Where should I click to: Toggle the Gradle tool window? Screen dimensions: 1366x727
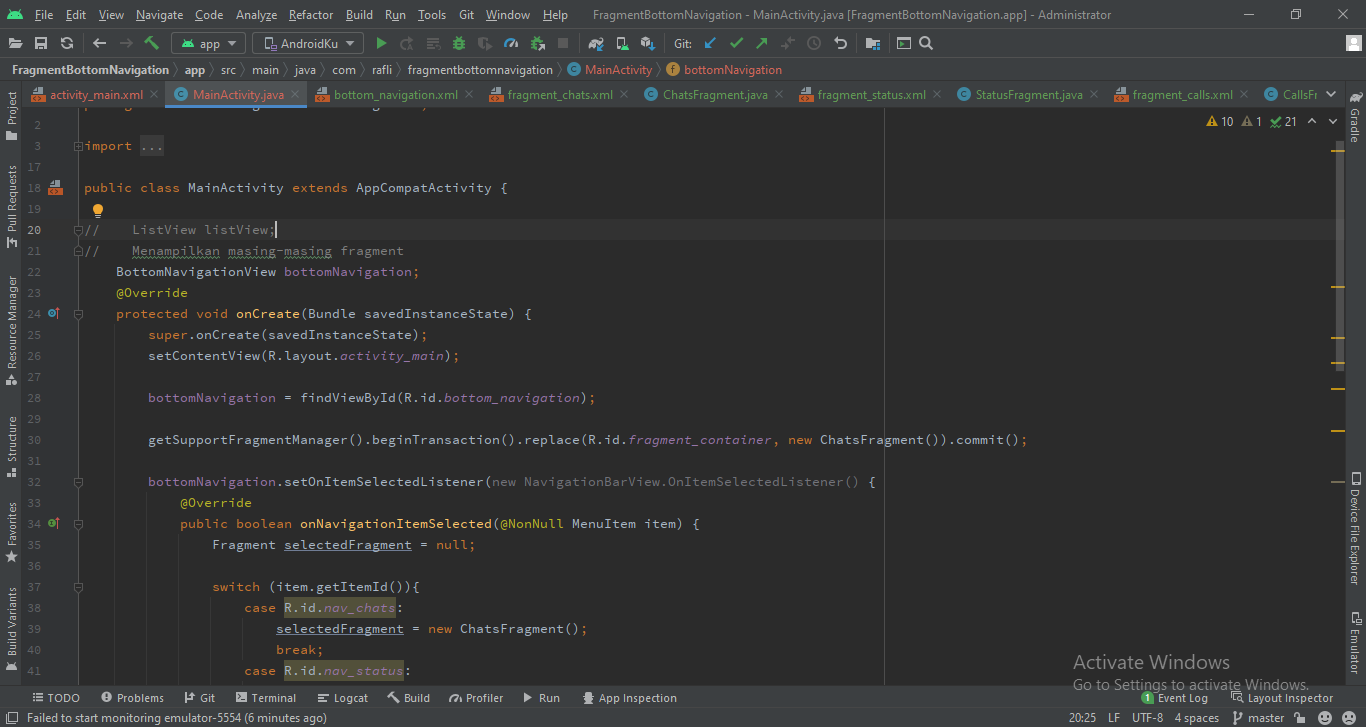[1355, 118]
